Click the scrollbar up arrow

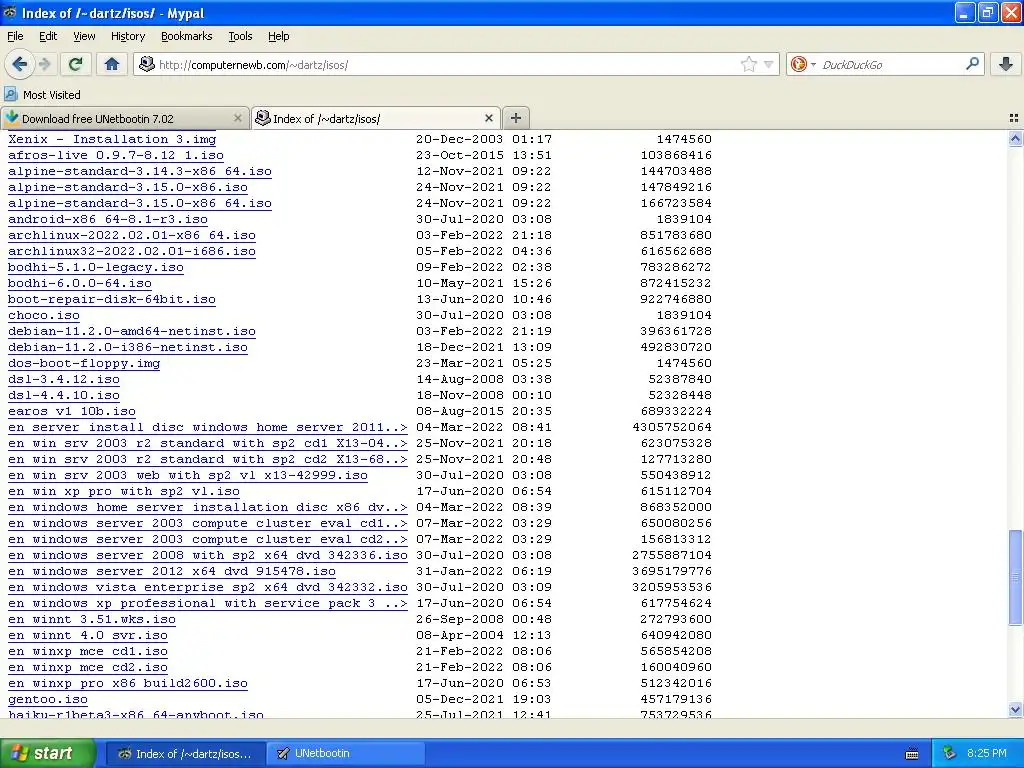(1015, 138)
